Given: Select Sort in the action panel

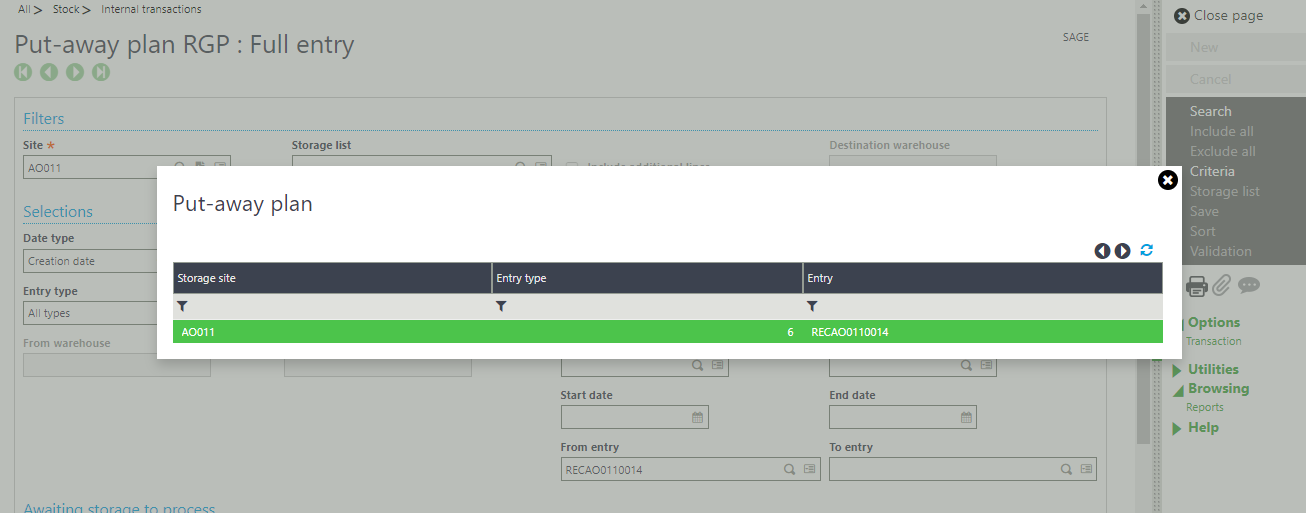Looking at the screenshot, I should tap(1203, 231).
